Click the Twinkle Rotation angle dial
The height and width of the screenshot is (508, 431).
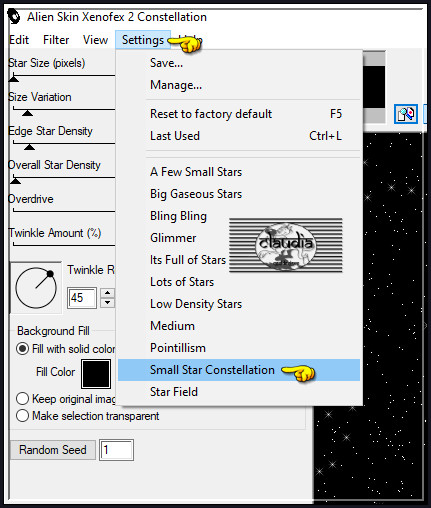click(x=36, y=288)
